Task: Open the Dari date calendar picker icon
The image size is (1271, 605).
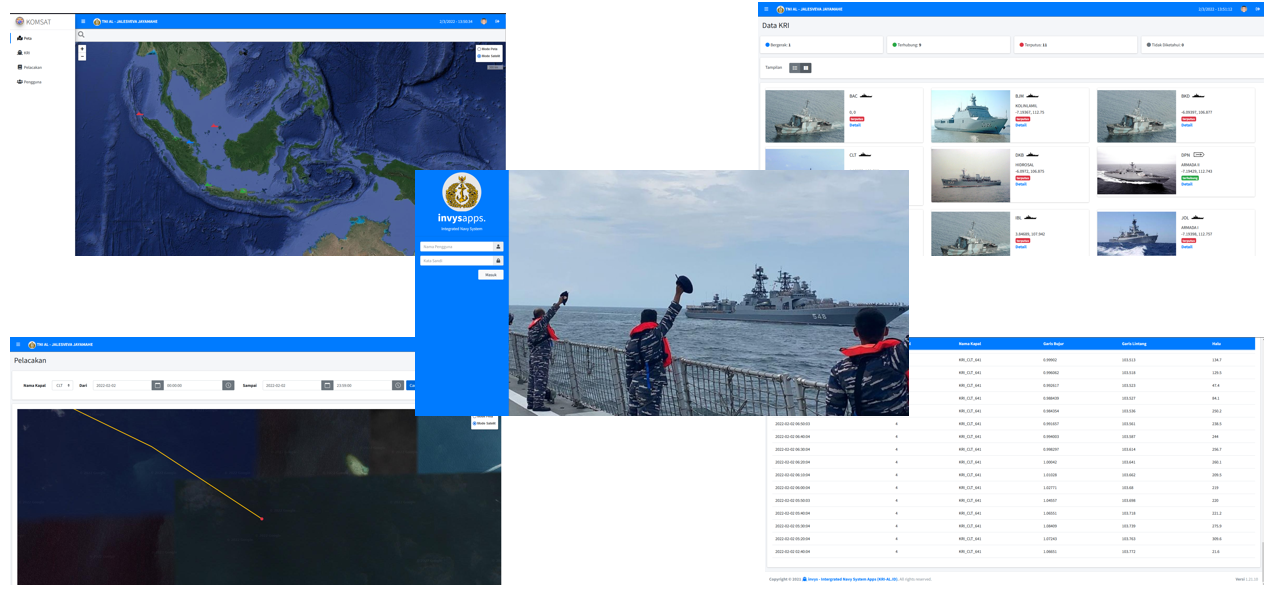Action: coord(157,385)
